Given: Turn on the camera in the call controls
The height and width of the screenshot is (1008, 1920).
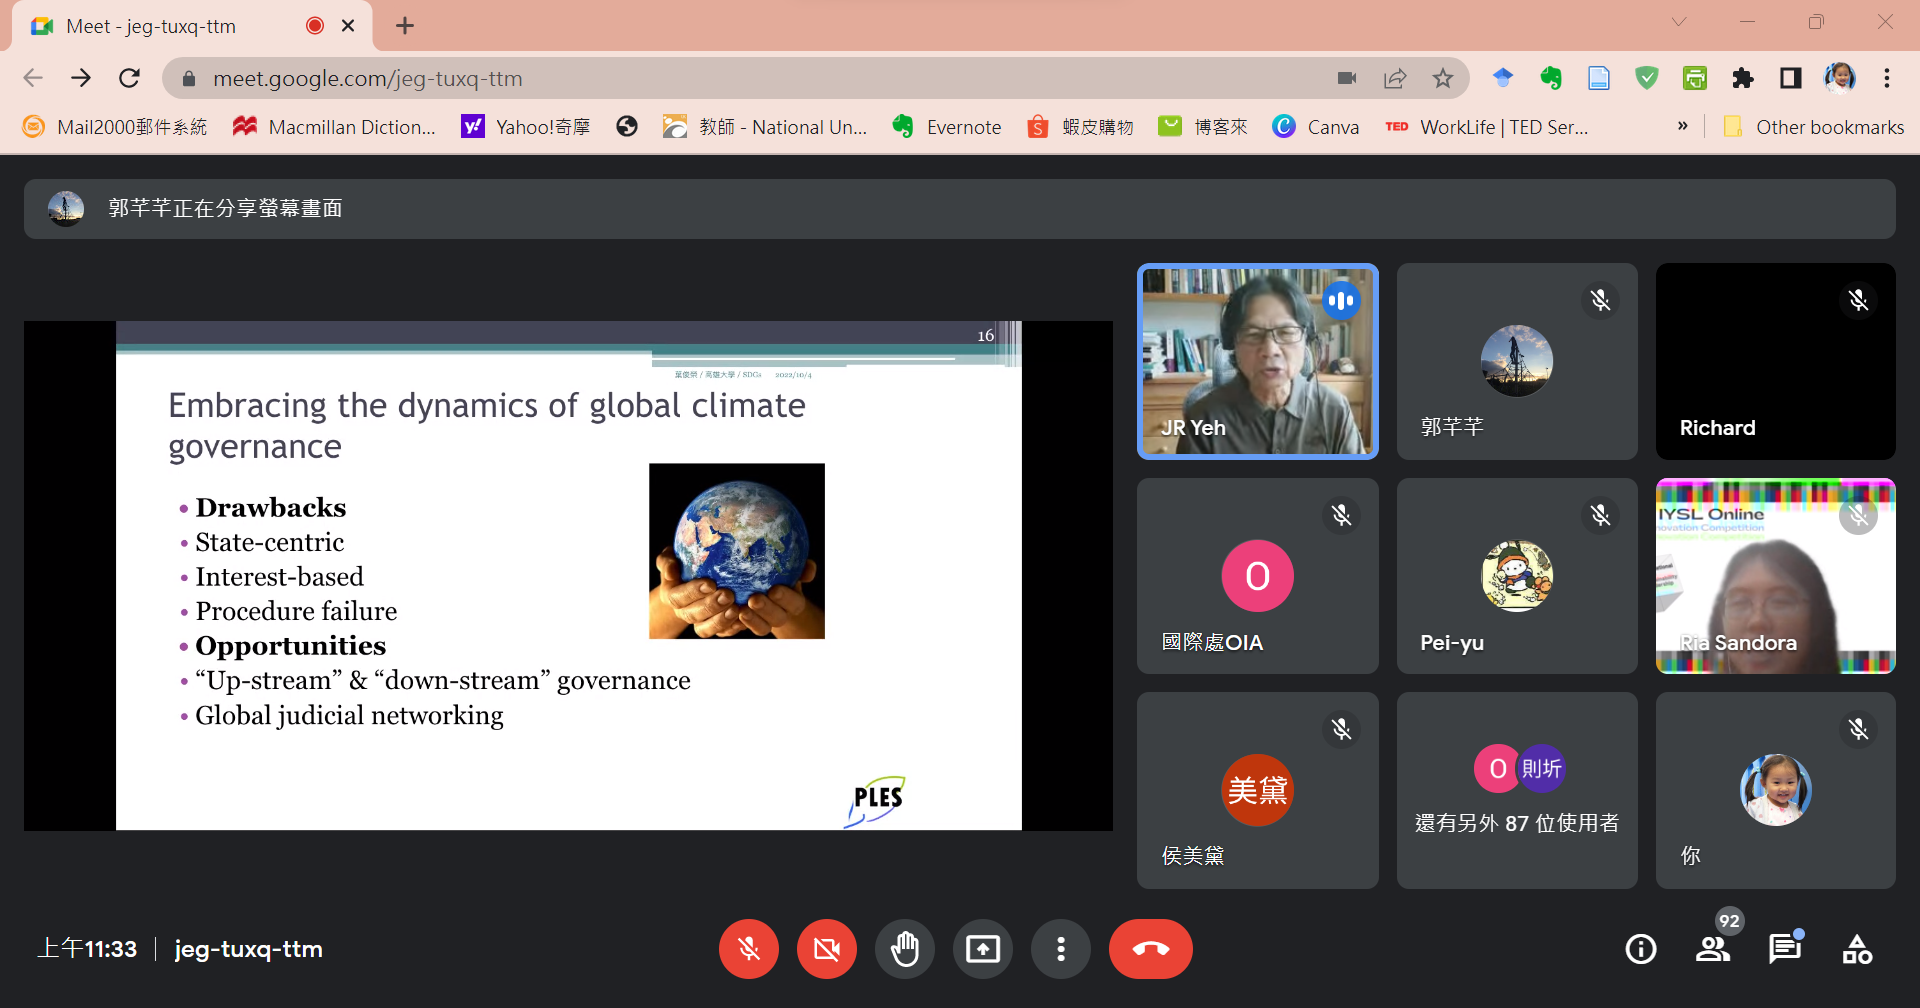Looking at the screenshot, I should coord(826,948).
